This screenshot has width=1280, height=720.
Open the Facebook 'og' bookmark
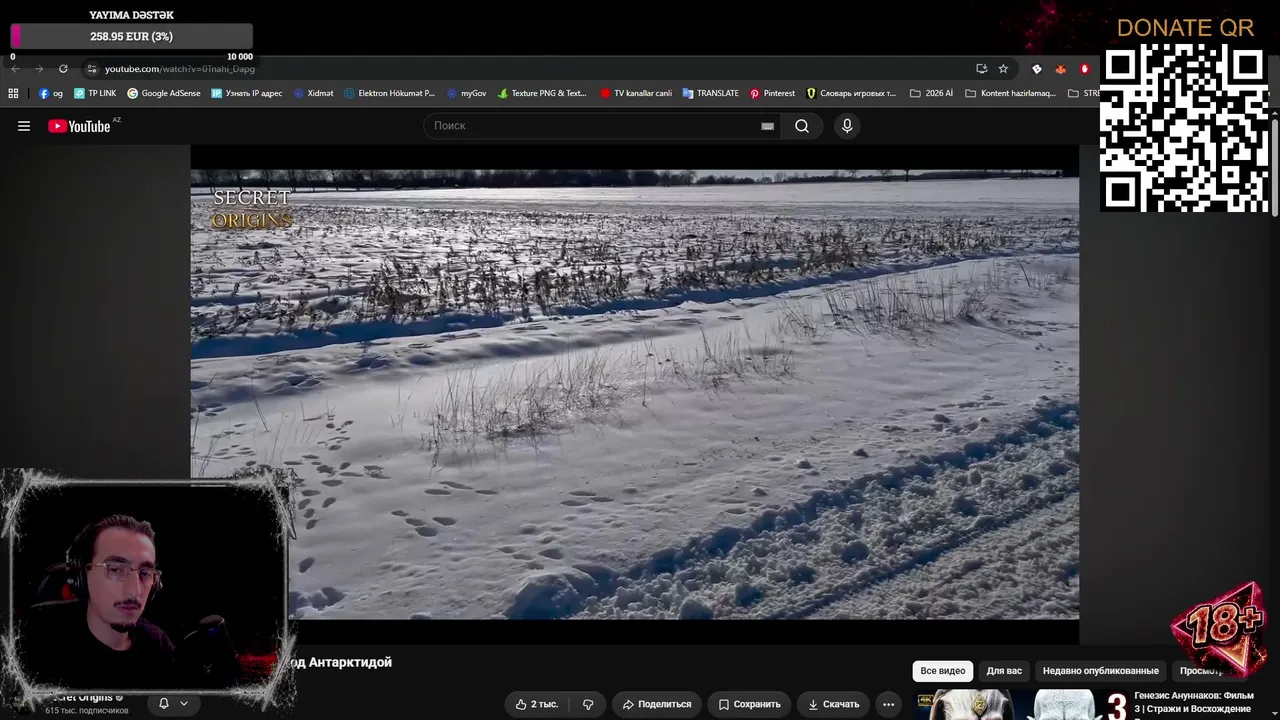[50, 93]
